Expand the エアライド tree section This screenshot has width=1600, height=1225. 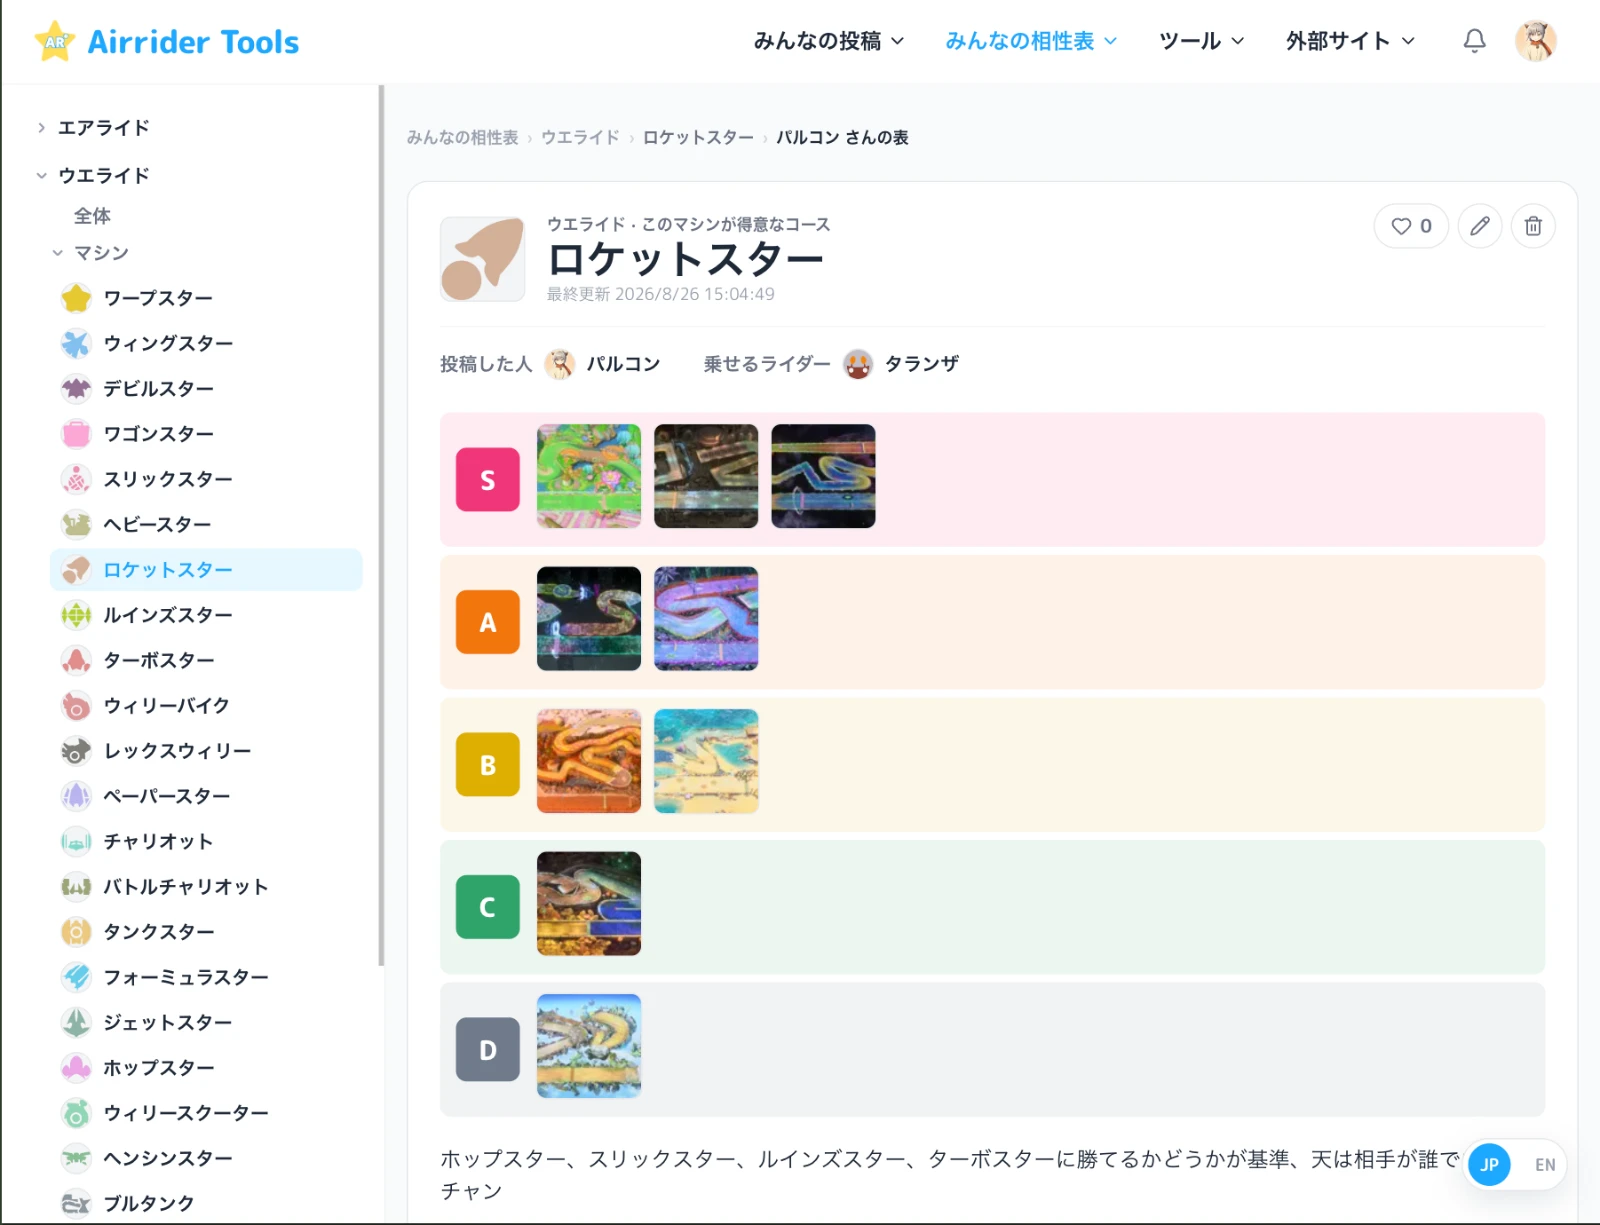[x=41, y=127]
